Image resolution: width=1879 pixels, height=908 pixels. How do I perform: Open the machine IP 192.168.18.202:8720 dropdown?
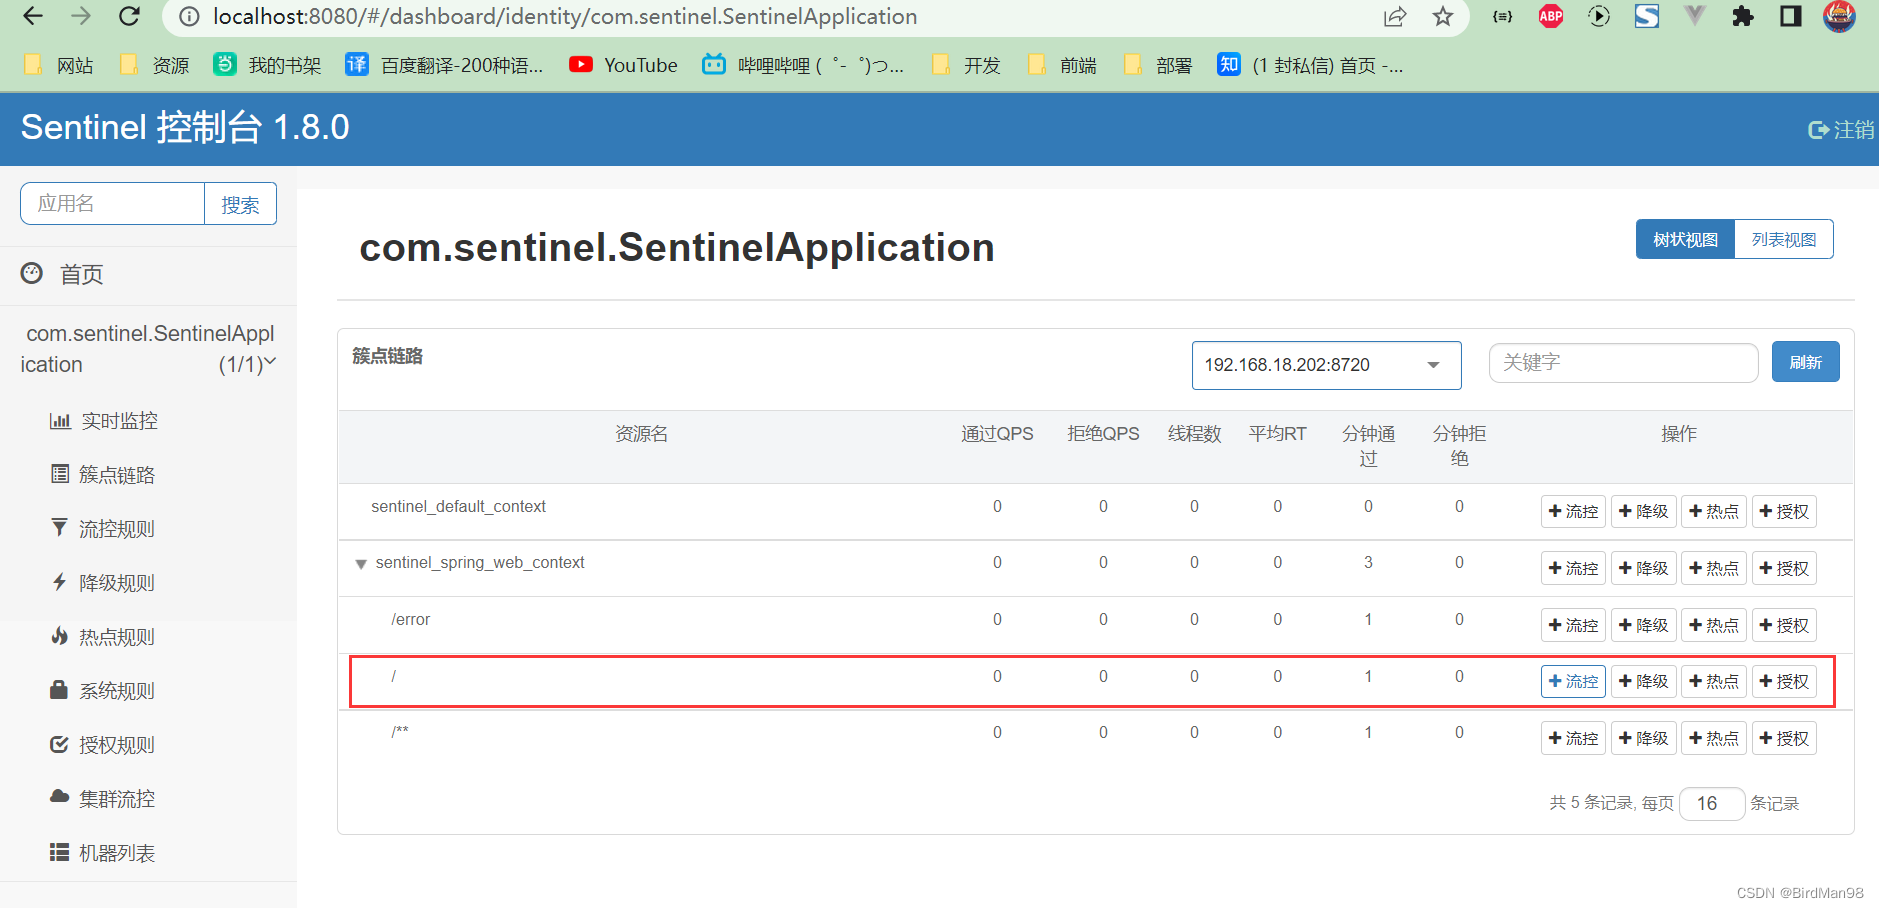tap(1326, 365)
